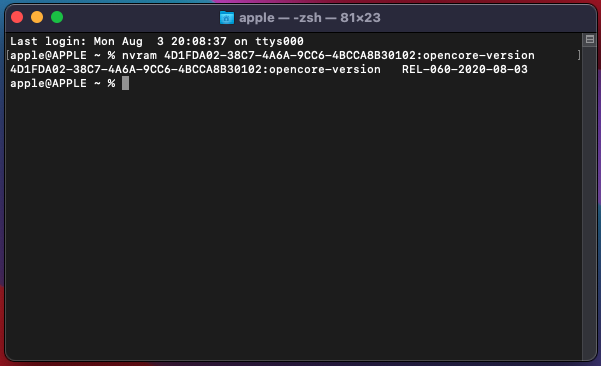The width and height of the screenshot is (601, 366).
Task: Click the 'REL-060-2020-08-03' version output
Action: (x=465, y=69)
